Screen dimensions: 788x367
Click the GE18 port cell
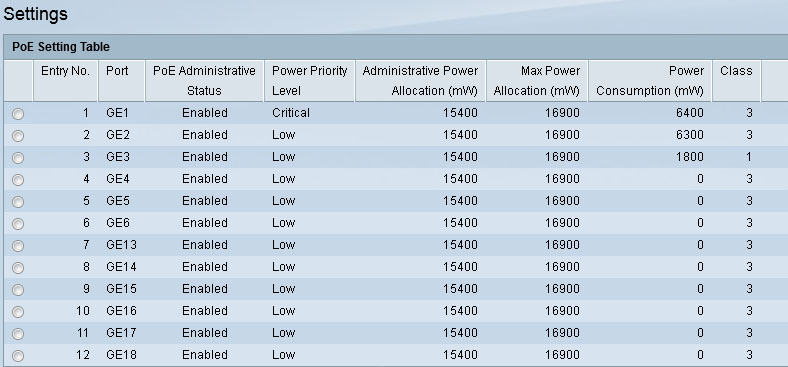[x=121, y=355]
